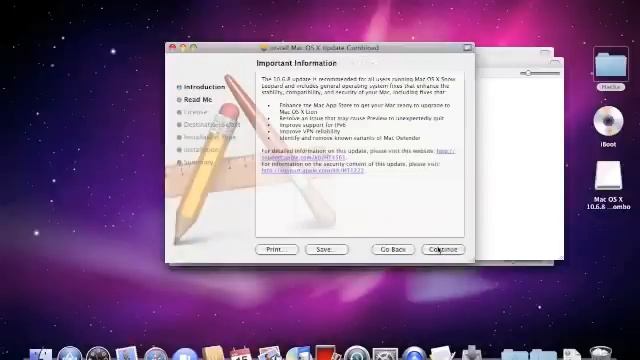Open iCal calendar from the Dock
Screen dimensions: 640x360
tap(241, 353)
